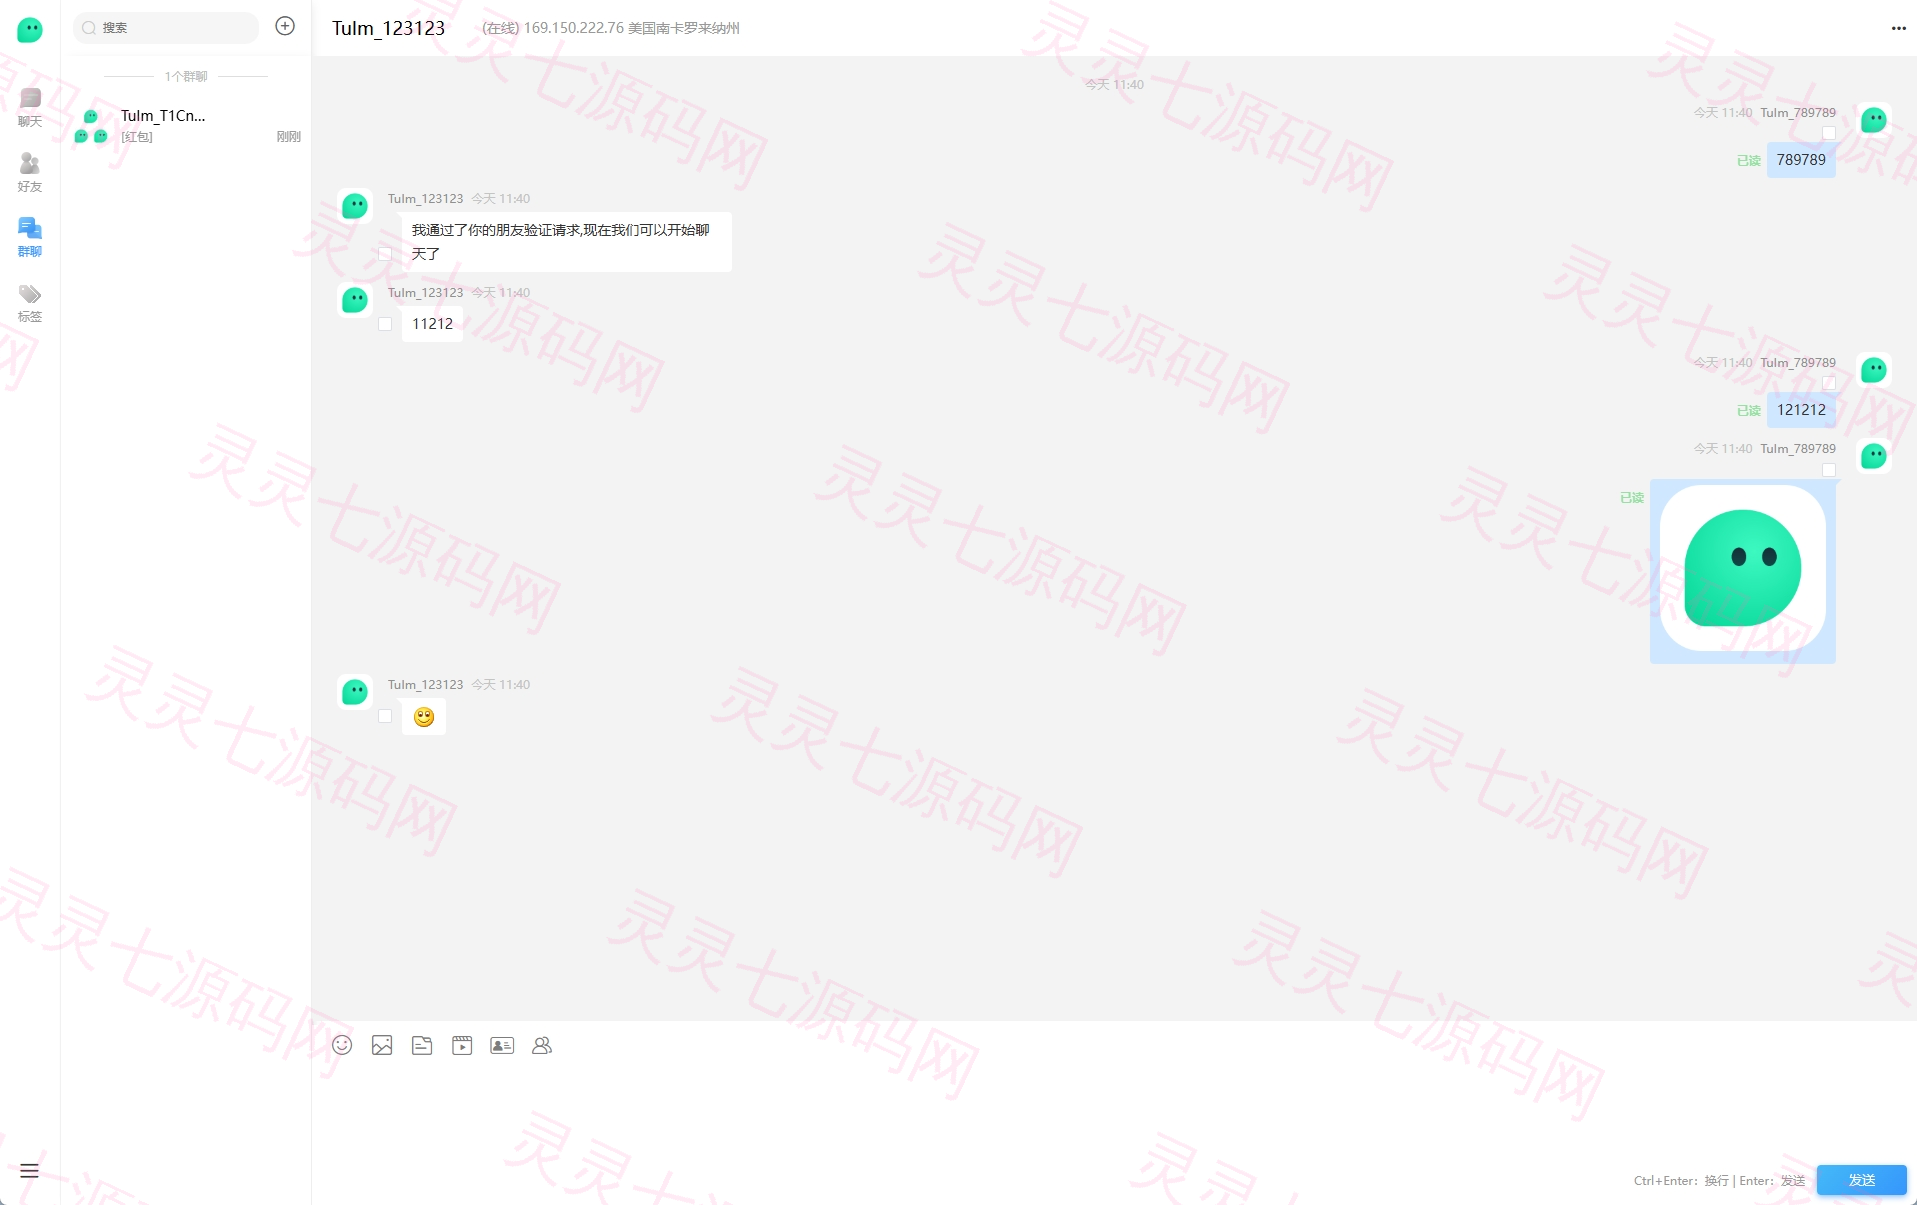Switch to the 好友 friends tab
This screenshot has width=1917, height=1205.
point(30,173)
